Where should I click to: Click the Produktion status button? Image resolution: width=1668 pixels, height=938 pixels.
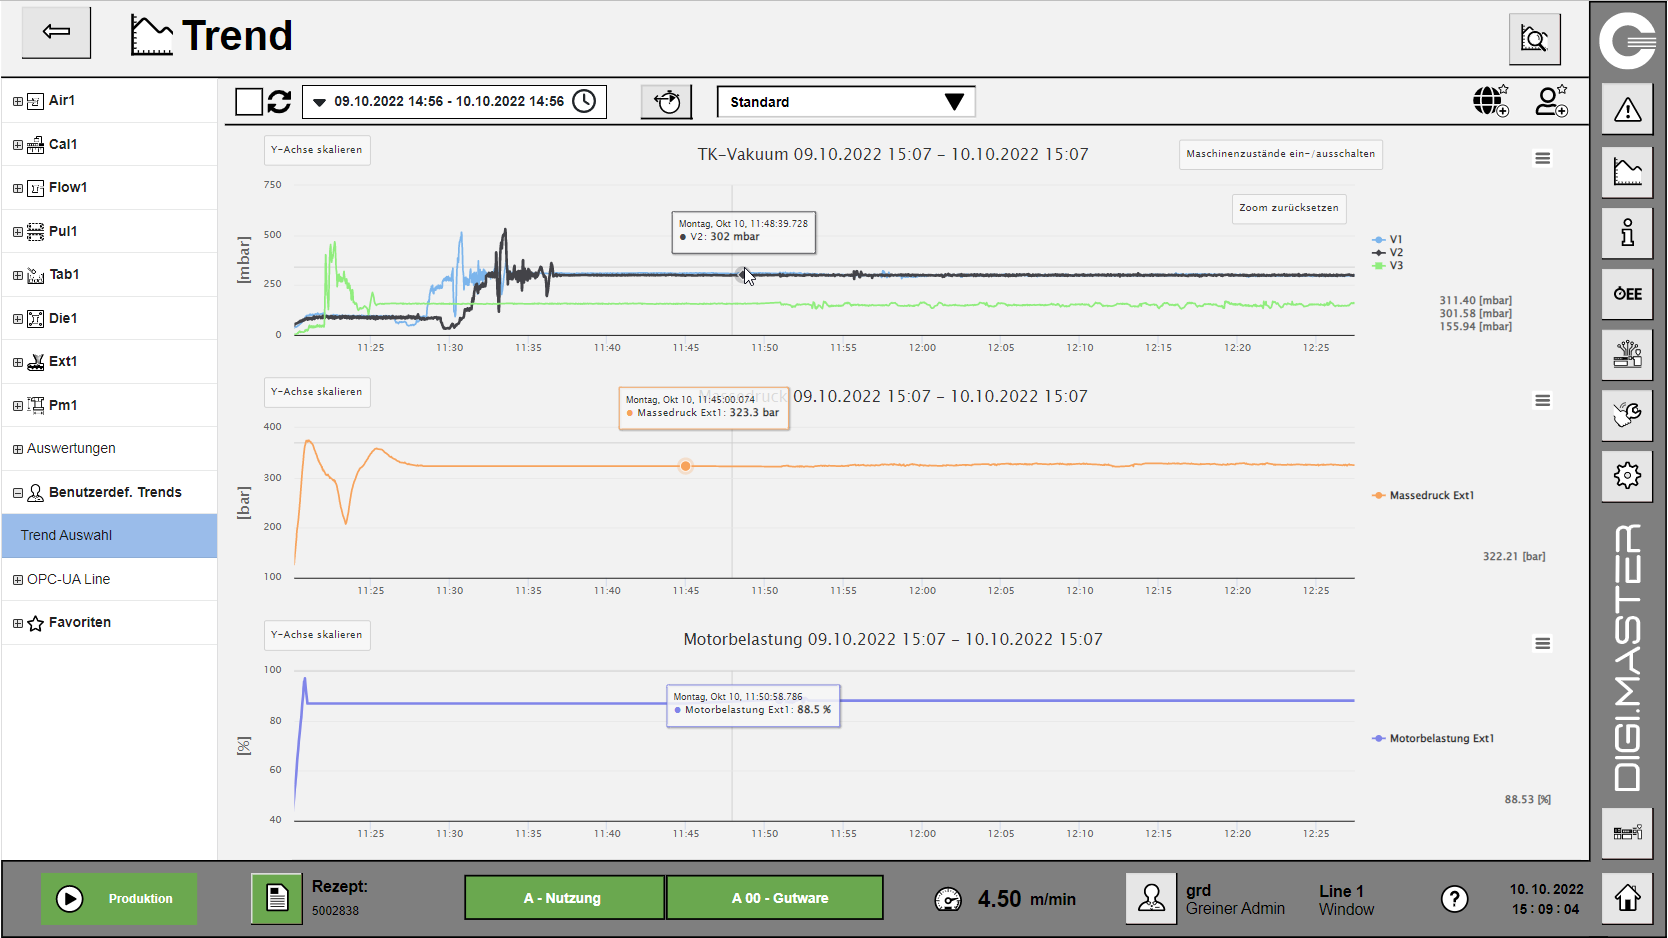(x=119, y=898)
